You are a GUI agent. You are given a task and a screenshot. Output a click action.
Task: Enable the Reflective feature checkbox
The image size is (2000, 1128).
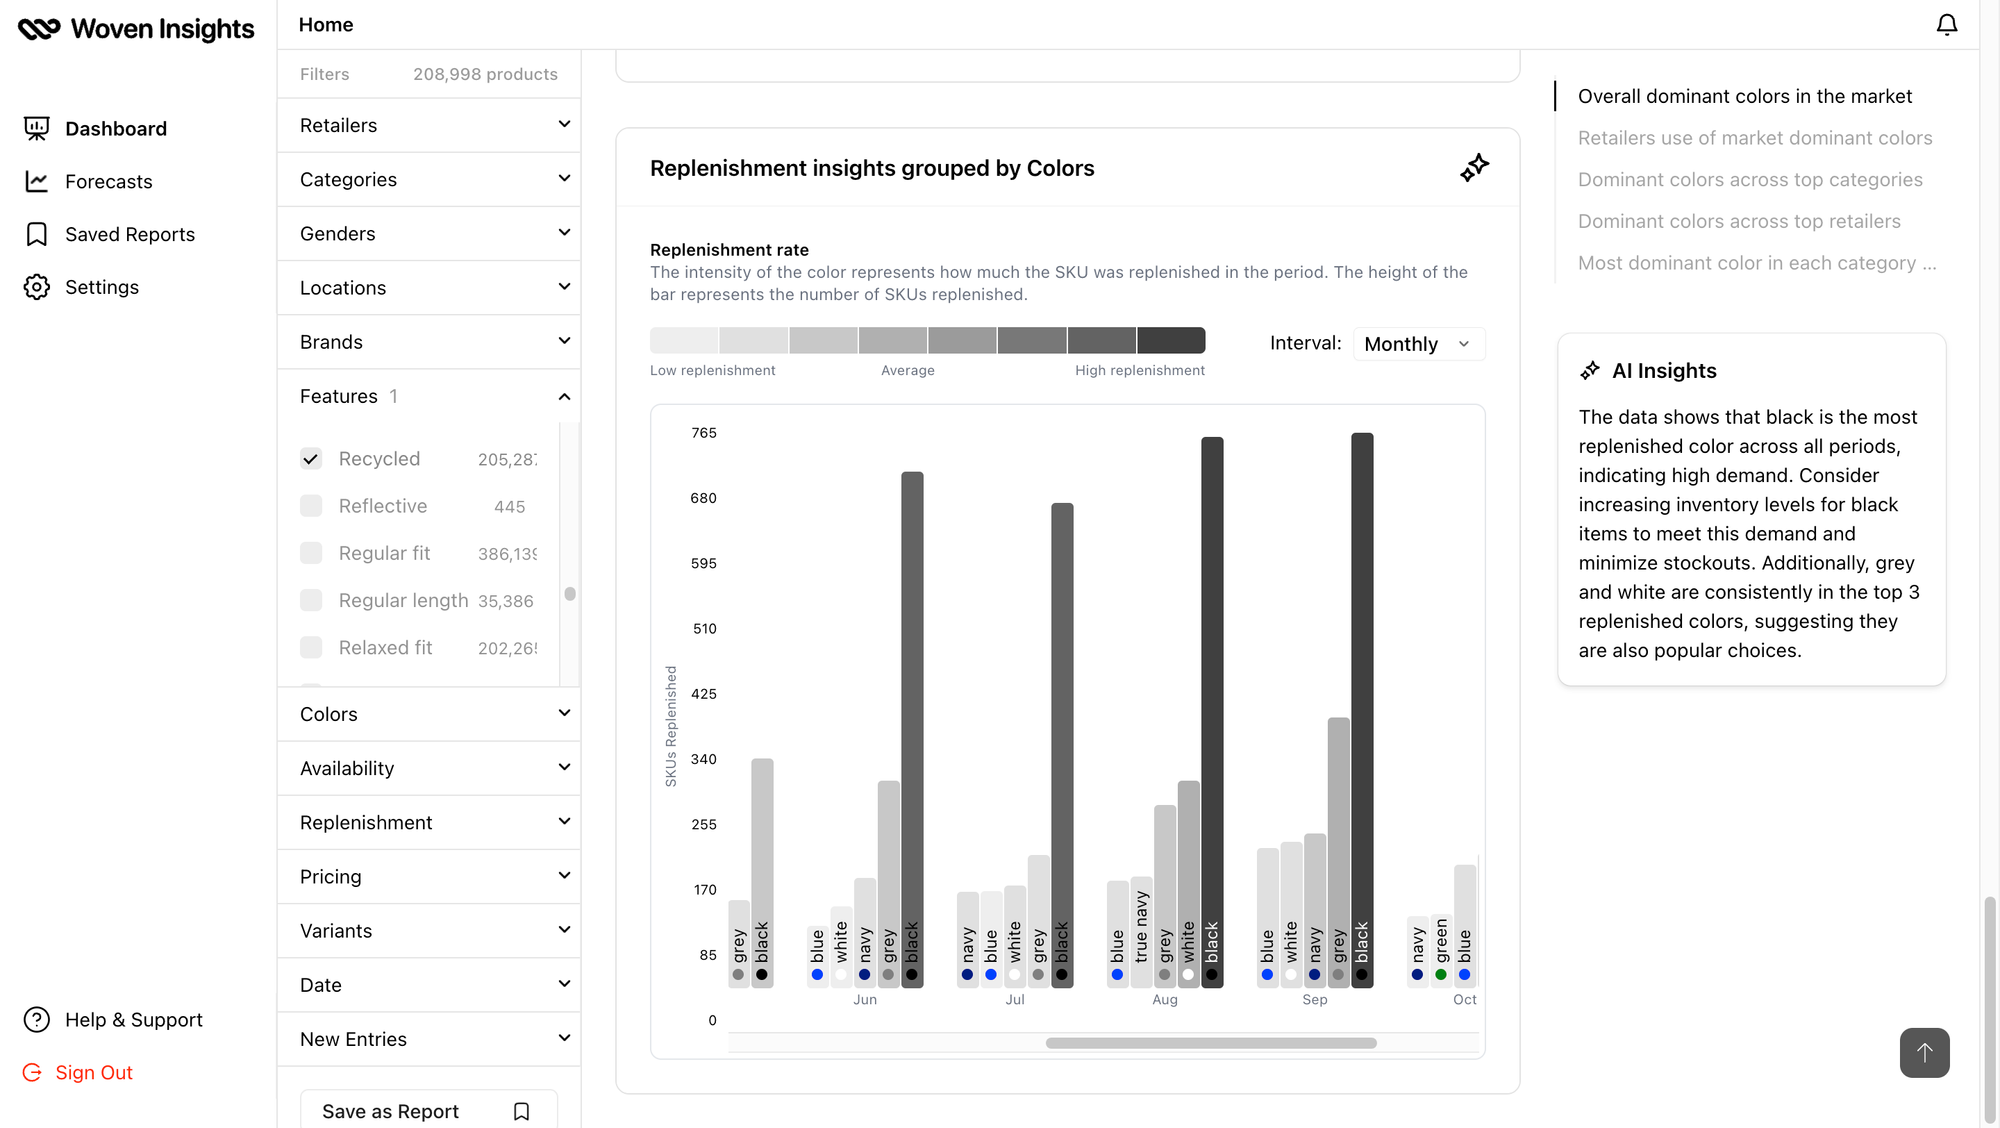(310, 506)
